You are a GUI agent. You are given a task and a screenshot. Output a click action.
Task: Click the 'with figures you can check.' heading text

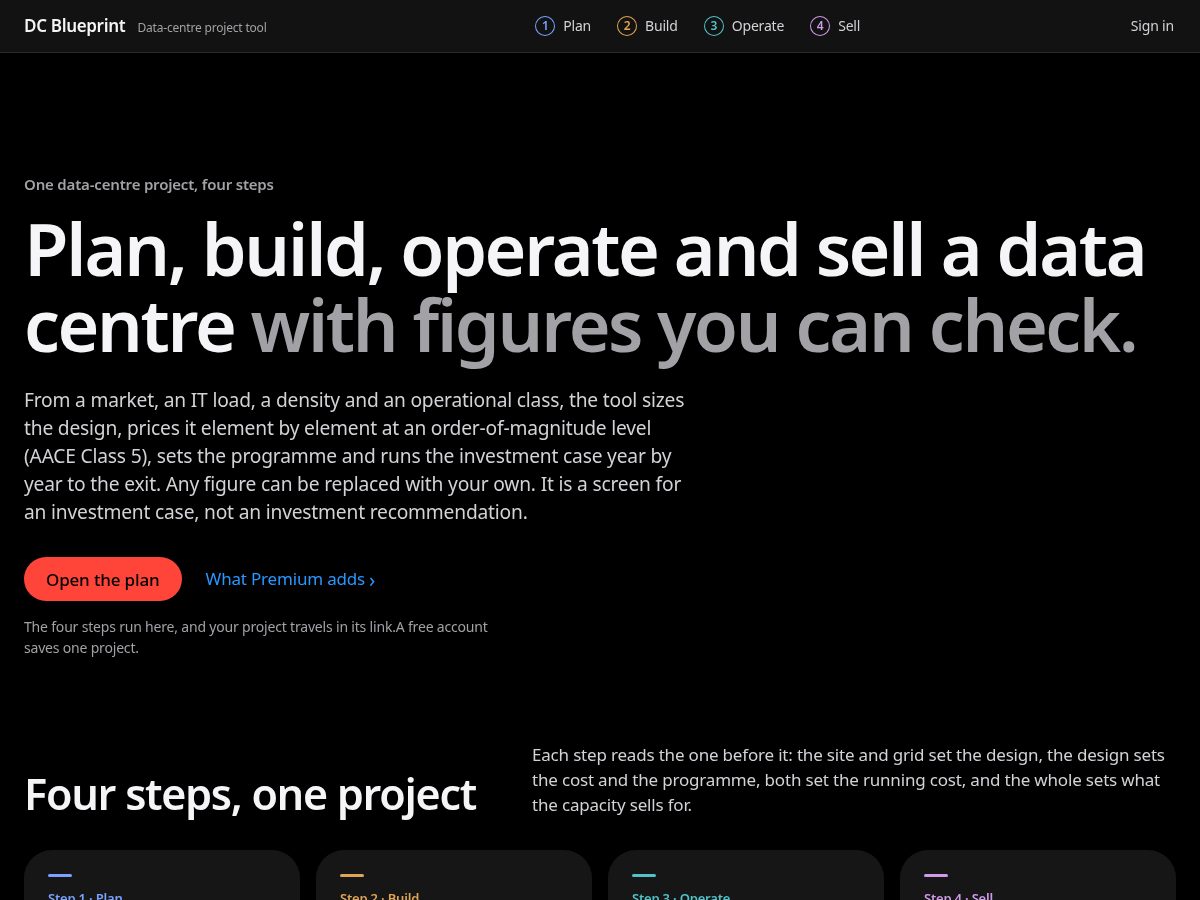tap(694, 326)
